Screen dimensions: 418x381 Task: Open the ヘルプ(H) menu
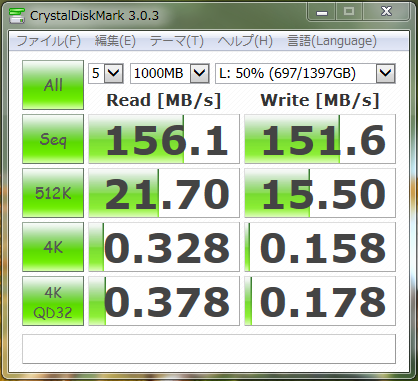pyautogui.click(x=245, y=41)
